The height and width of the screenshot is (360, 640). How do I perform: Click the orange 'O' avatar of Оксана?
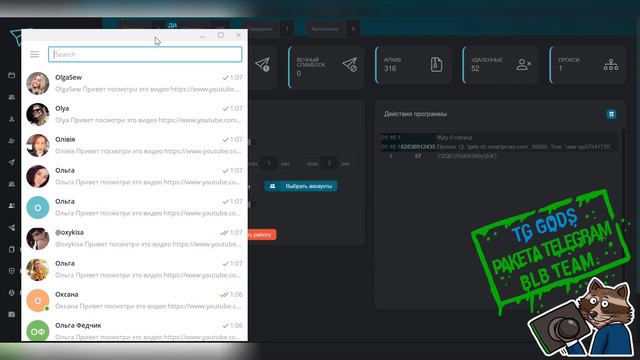38,300
